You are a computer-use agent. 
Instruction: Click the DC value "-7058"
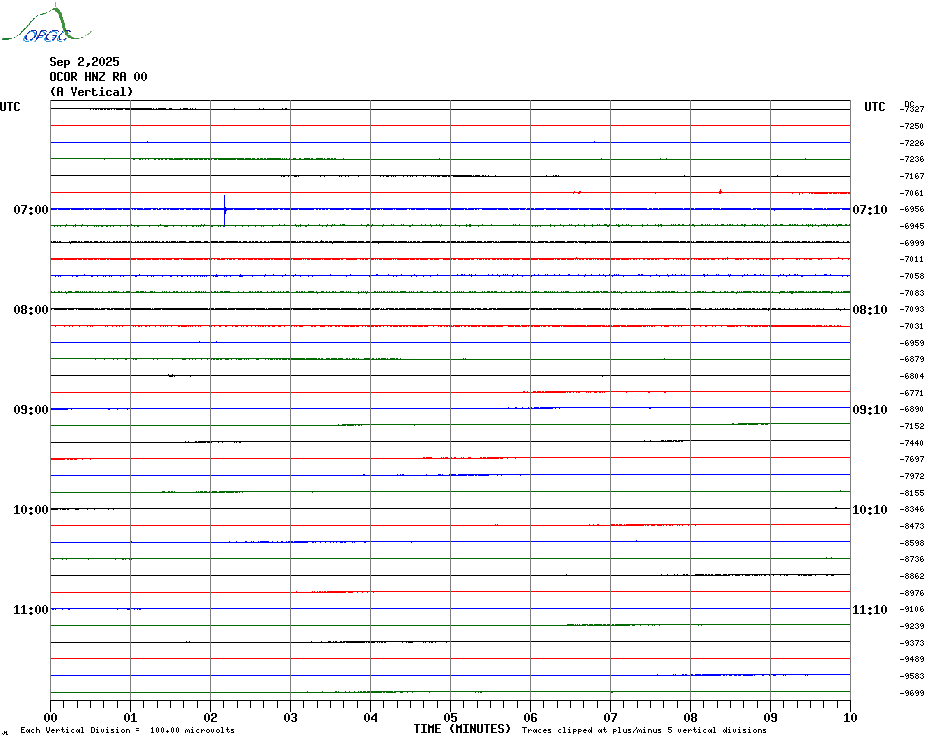(912, 276)
